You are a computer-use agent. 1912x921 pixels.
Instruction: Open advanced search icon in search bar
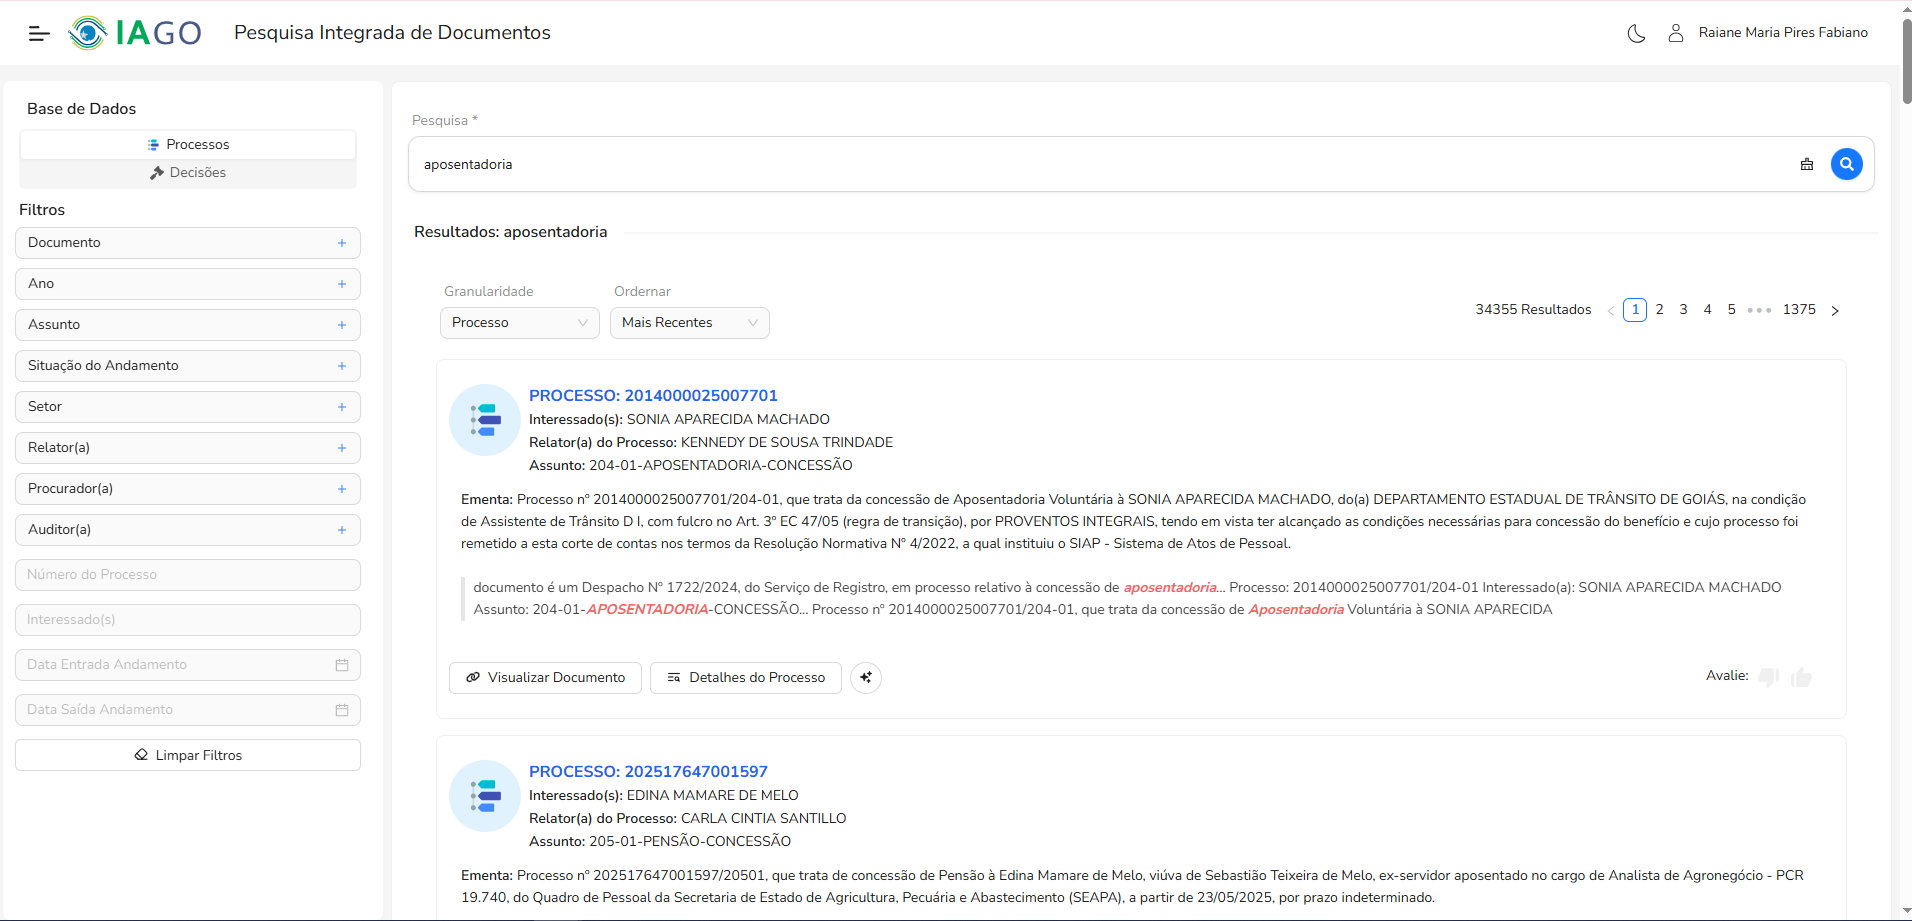coord(1806,164)
